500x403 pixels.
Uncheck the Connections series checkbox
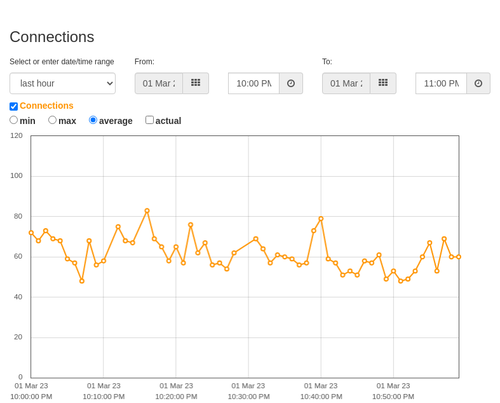[x=14, y=106]
